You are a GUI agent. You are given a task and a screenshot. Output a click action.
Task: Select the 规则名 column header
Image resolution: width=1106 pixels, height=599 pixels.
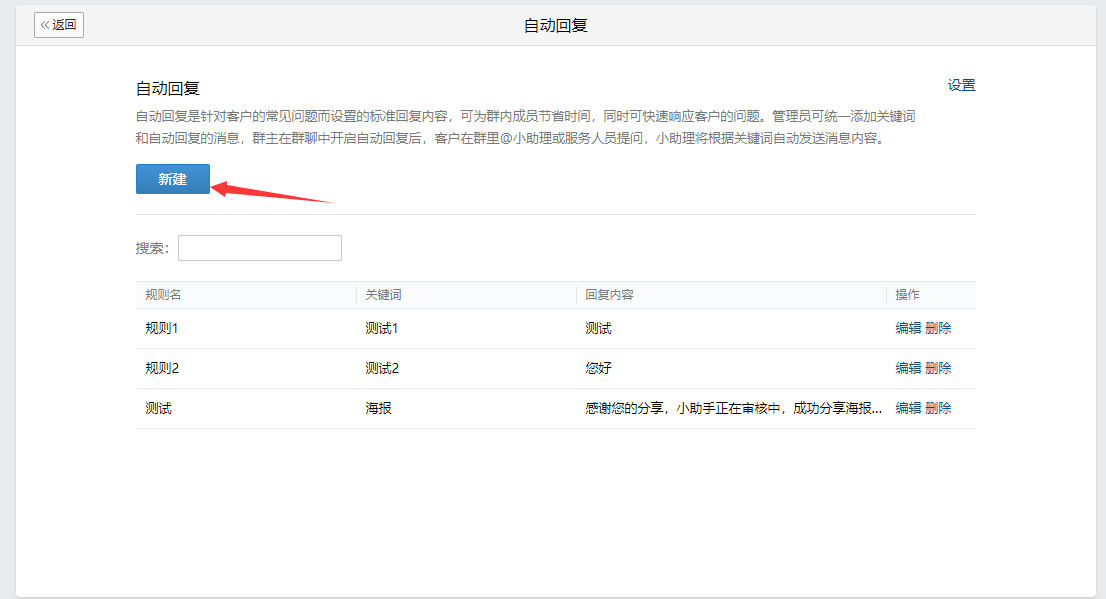[x=163, y=295]
